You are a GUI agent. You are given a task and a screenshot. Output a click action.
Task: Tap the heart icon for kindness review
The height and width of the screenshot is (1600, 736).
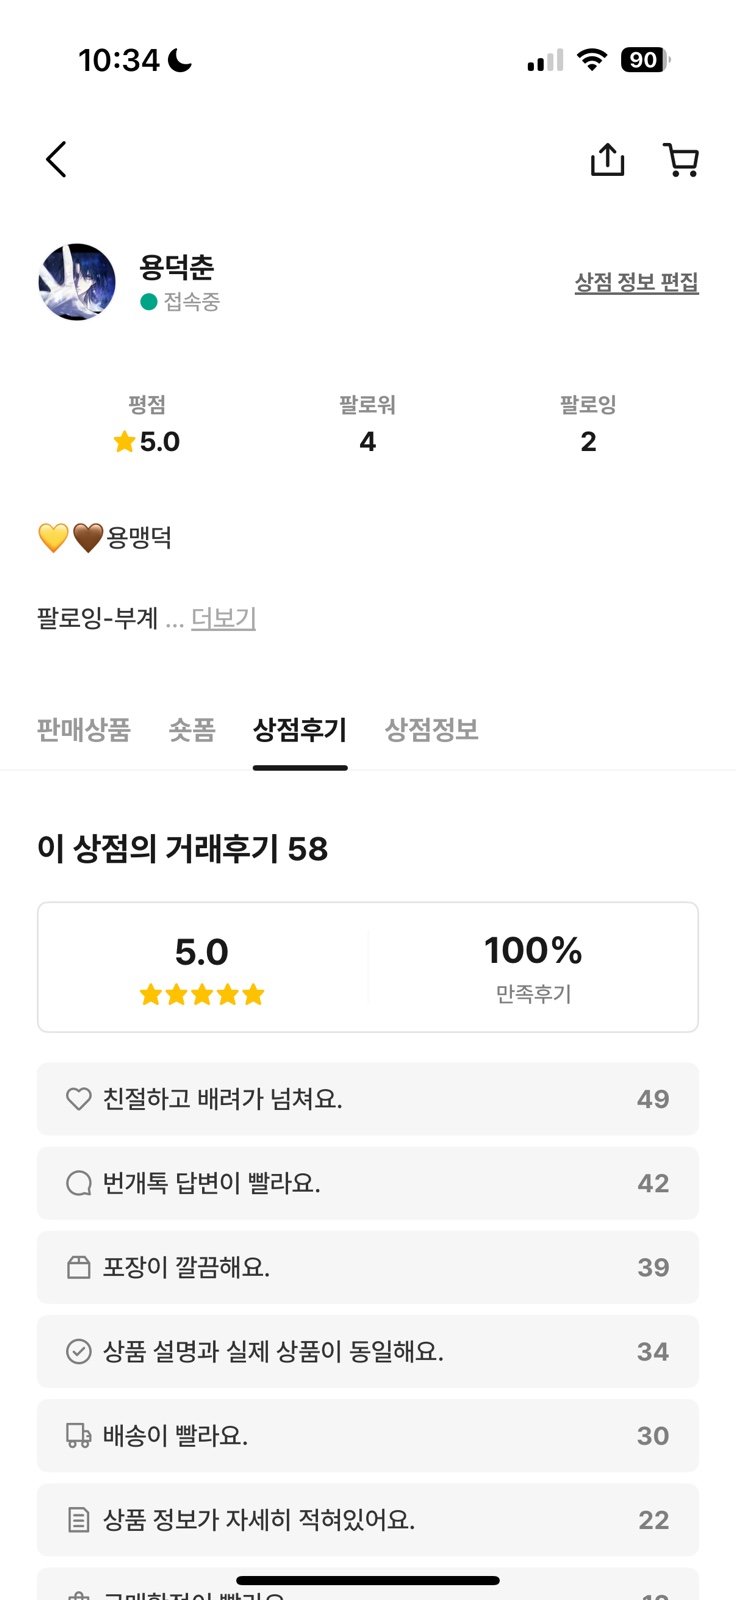[x=78, y=1099]
